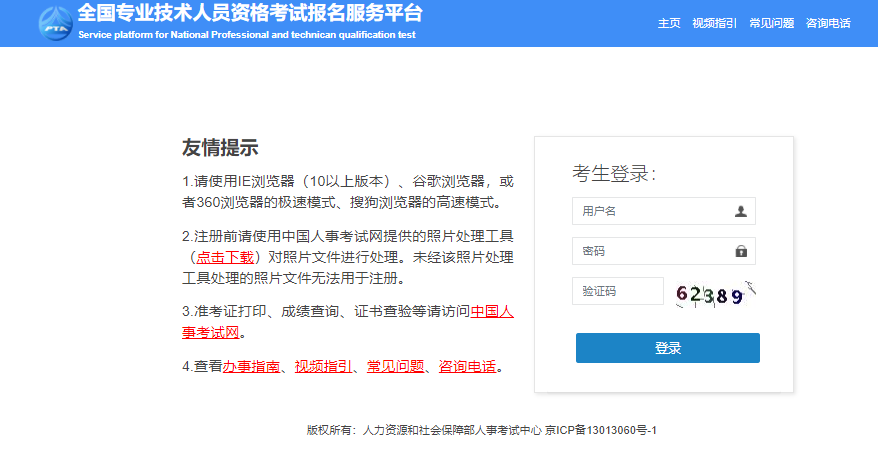Refresh the captcha image showing 62389
This screenshot has width=878, height=456.
[714, 293]
